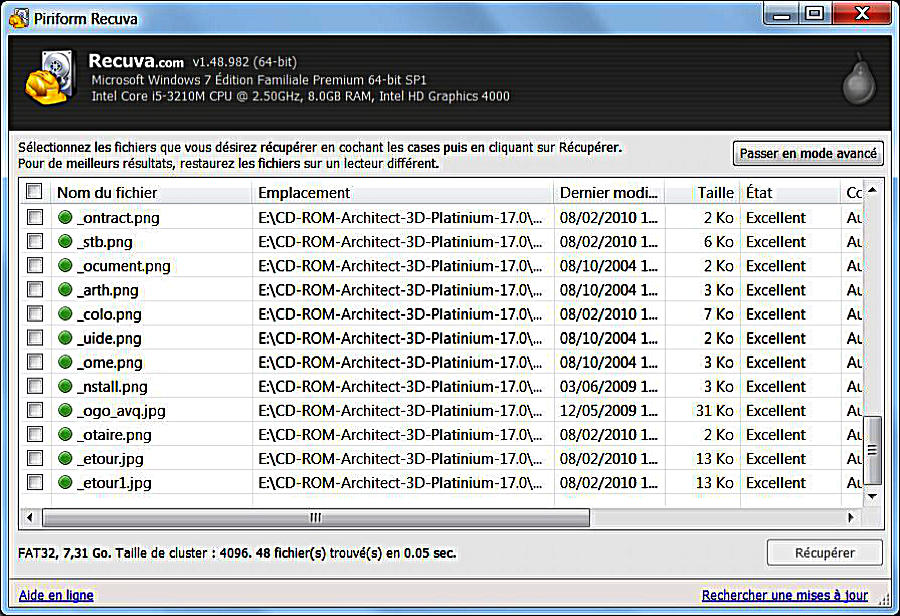Click the Piriform pear logo

(x=859, y=79)
